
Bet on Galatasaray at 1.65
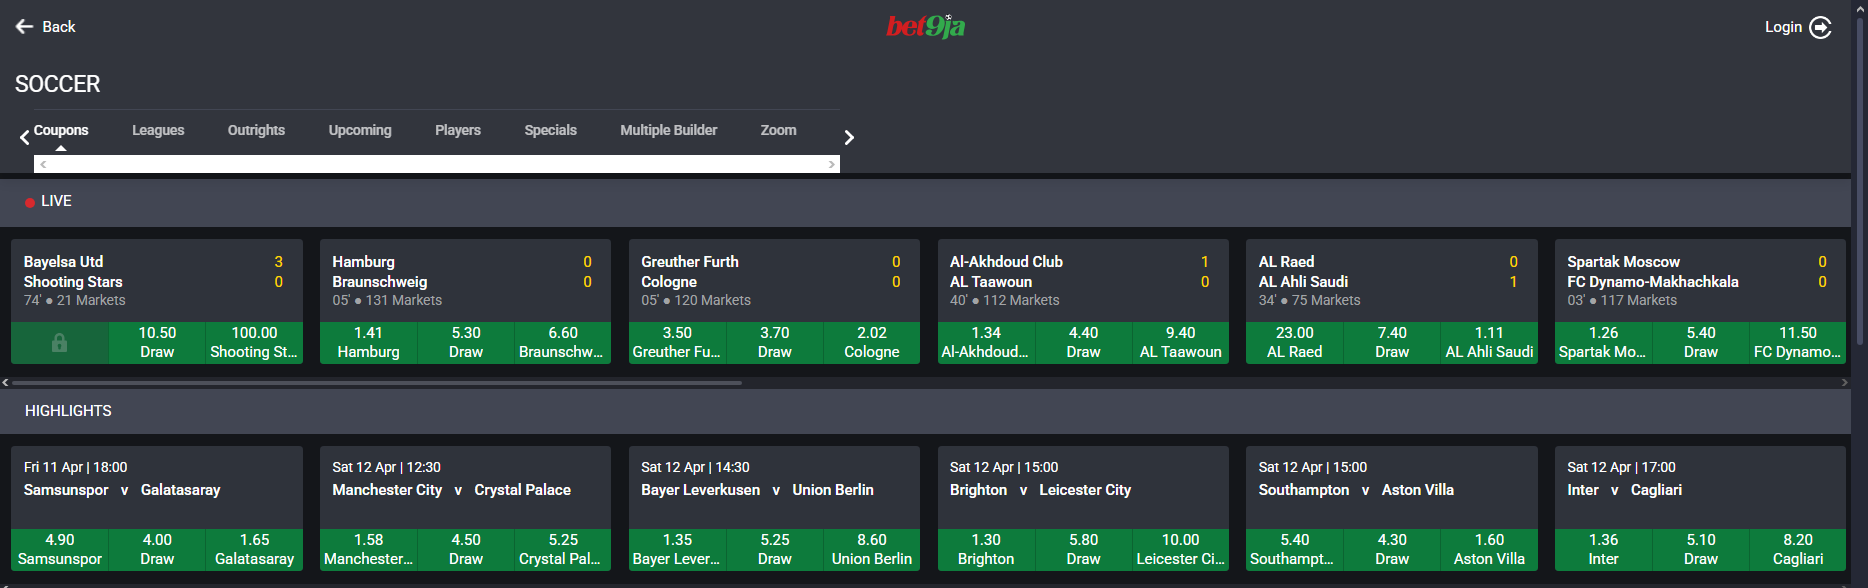tap(254, 550)
